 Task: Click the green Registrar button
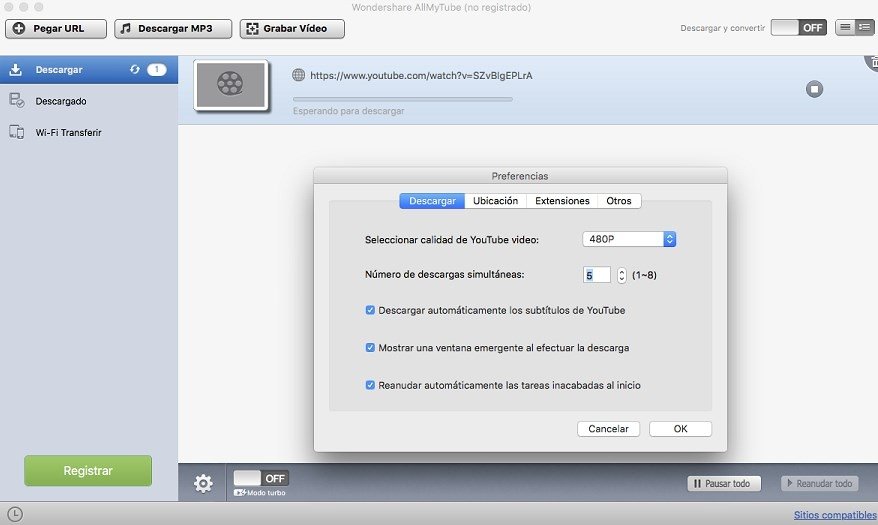click(x=88, y=471)
